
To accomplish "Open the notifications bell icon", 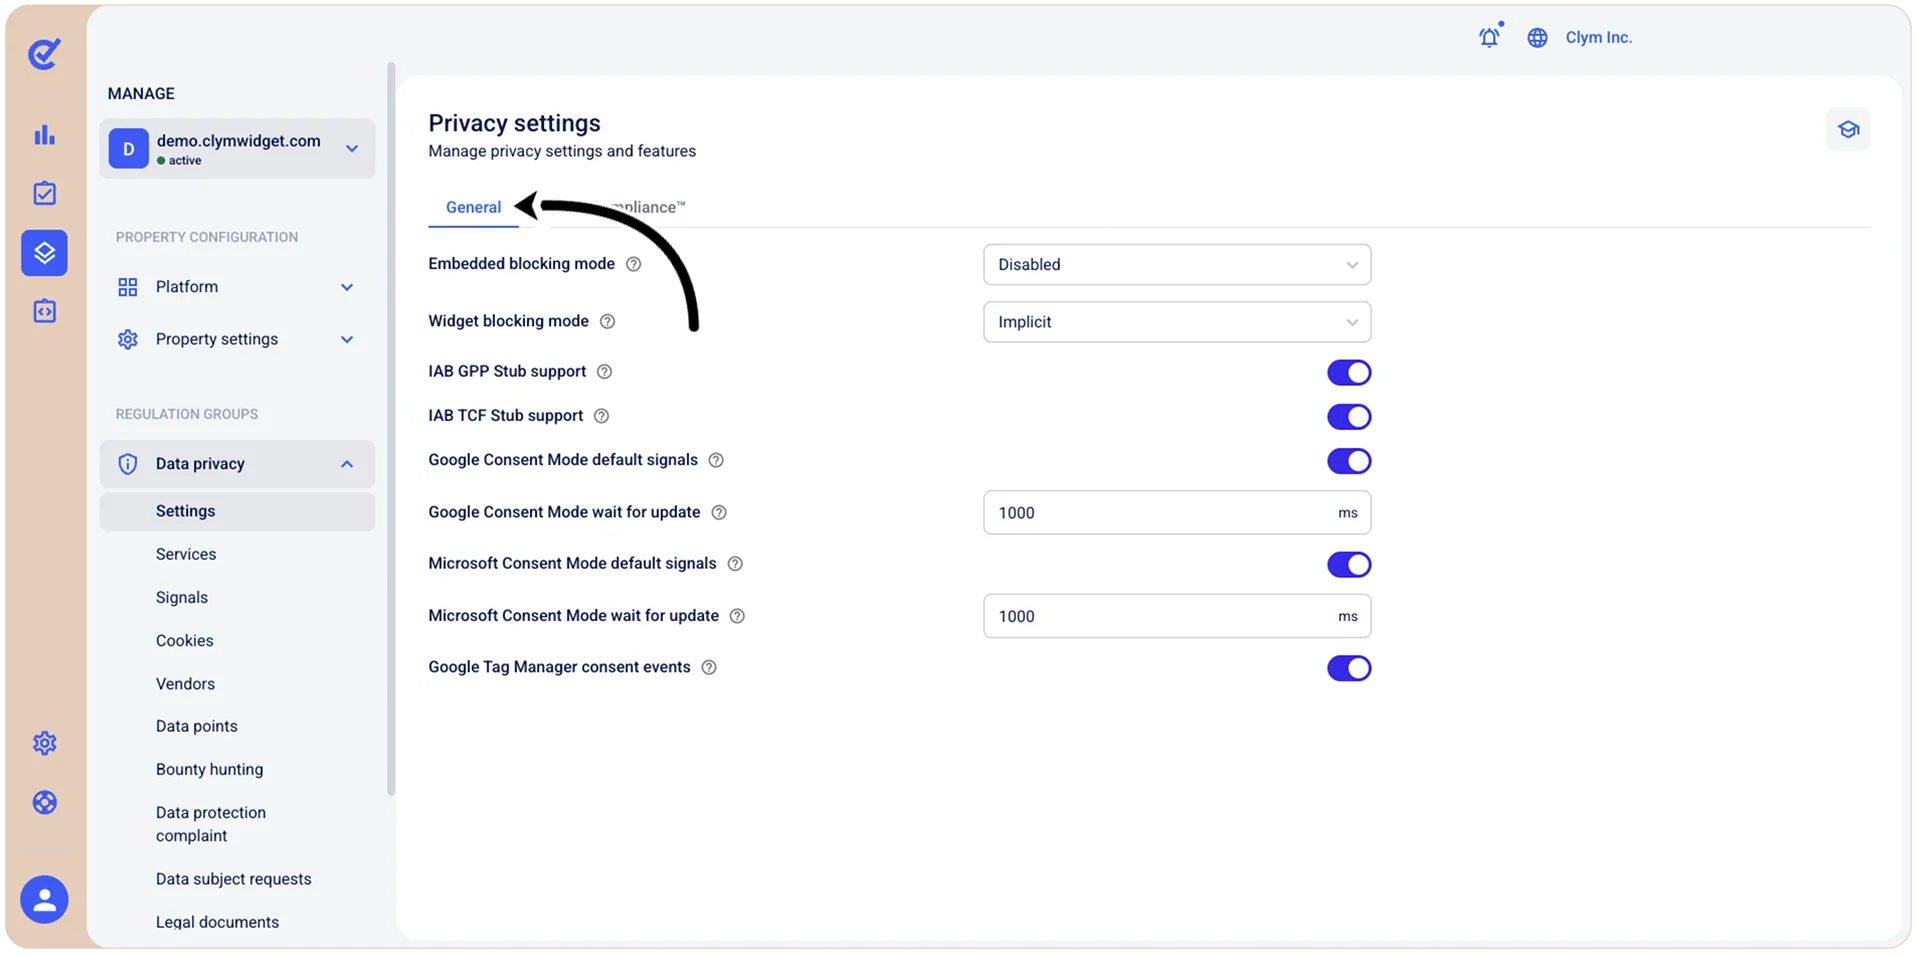I will pyautogui.click(x=1489, y=37).
